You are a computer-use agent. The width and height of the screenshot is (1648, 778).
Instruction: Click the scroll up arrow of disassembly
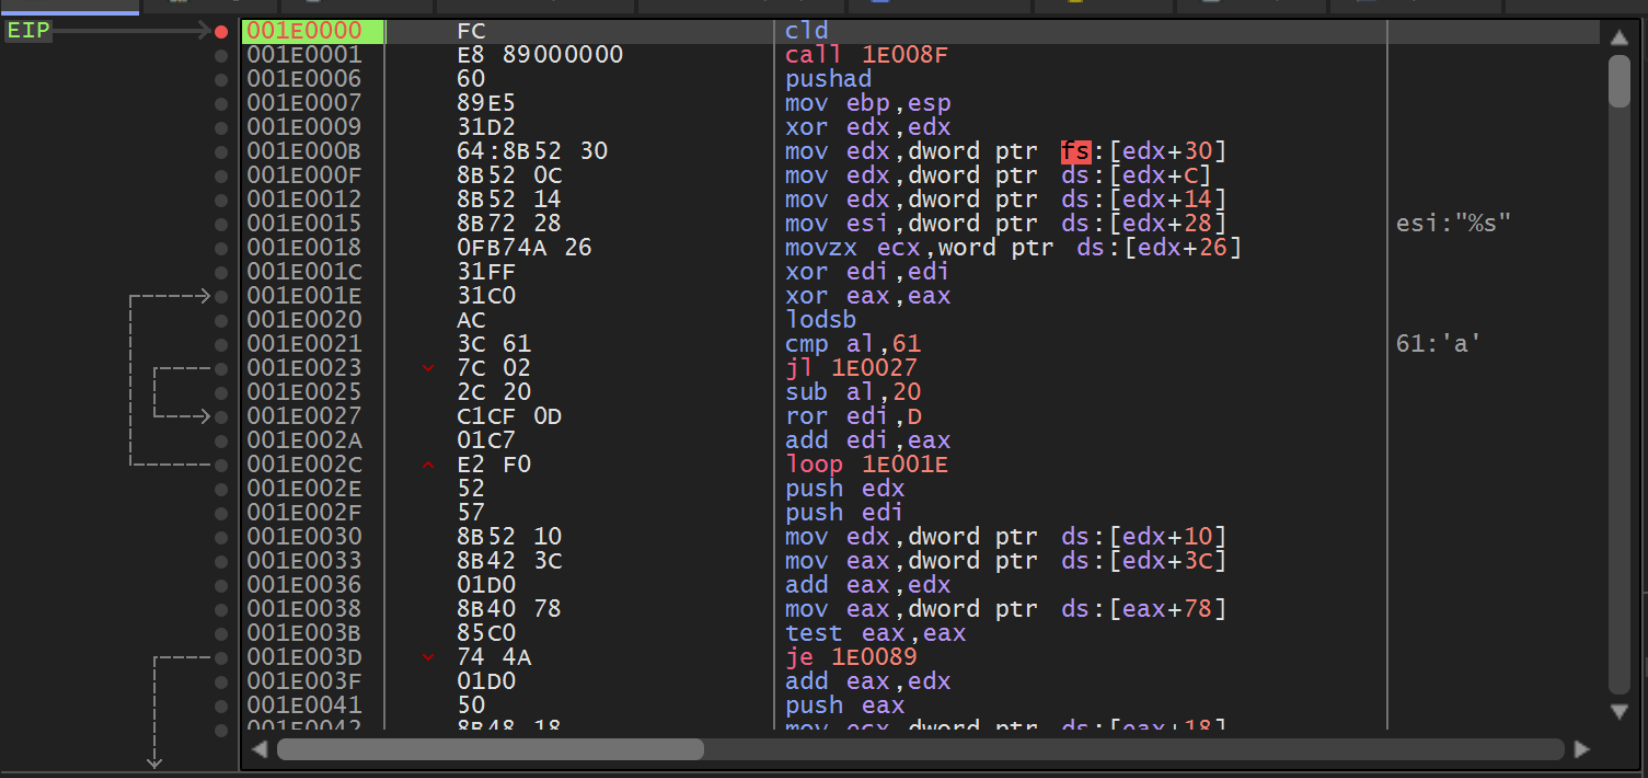click(x=1619, y=37)
